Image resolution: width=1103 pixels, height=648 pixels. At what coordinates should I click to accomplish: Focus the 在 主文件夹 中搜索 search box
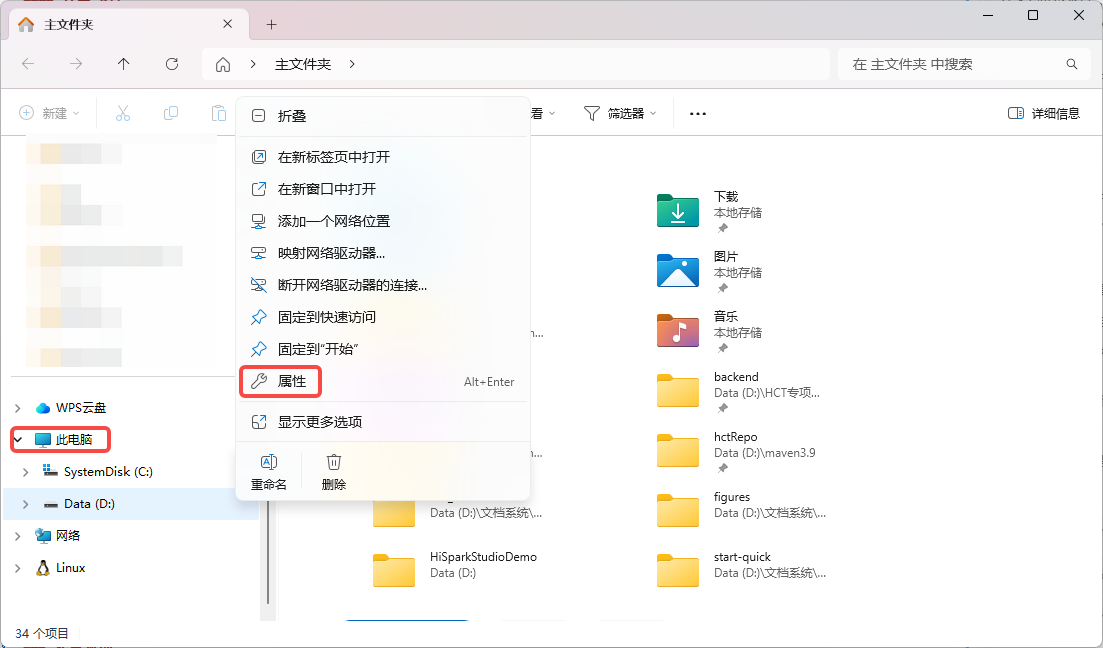pos(964,64)
